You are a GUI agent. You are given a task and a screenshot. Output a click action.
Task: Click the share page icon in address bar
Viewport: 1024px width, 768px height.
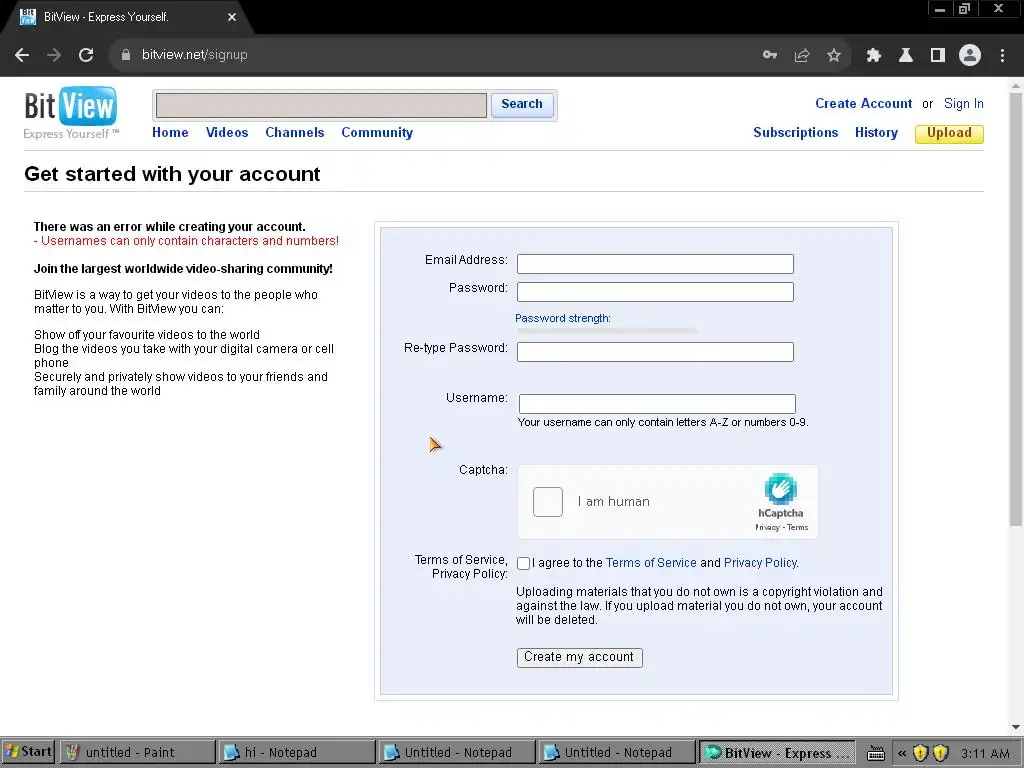(x=802, y=55)
